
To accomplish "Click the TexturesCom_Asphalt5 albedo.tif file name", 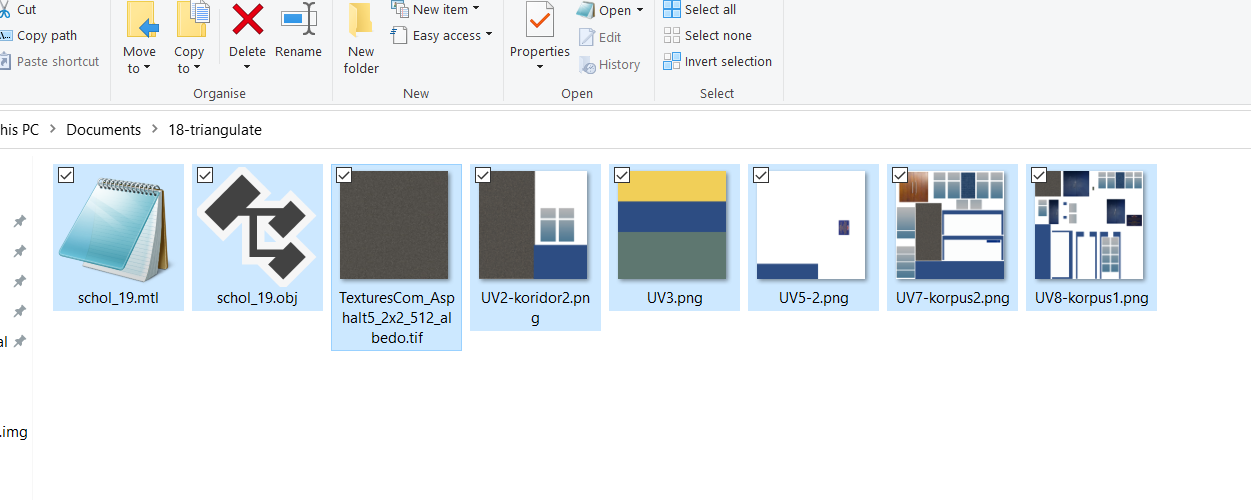I will point(396,318).
